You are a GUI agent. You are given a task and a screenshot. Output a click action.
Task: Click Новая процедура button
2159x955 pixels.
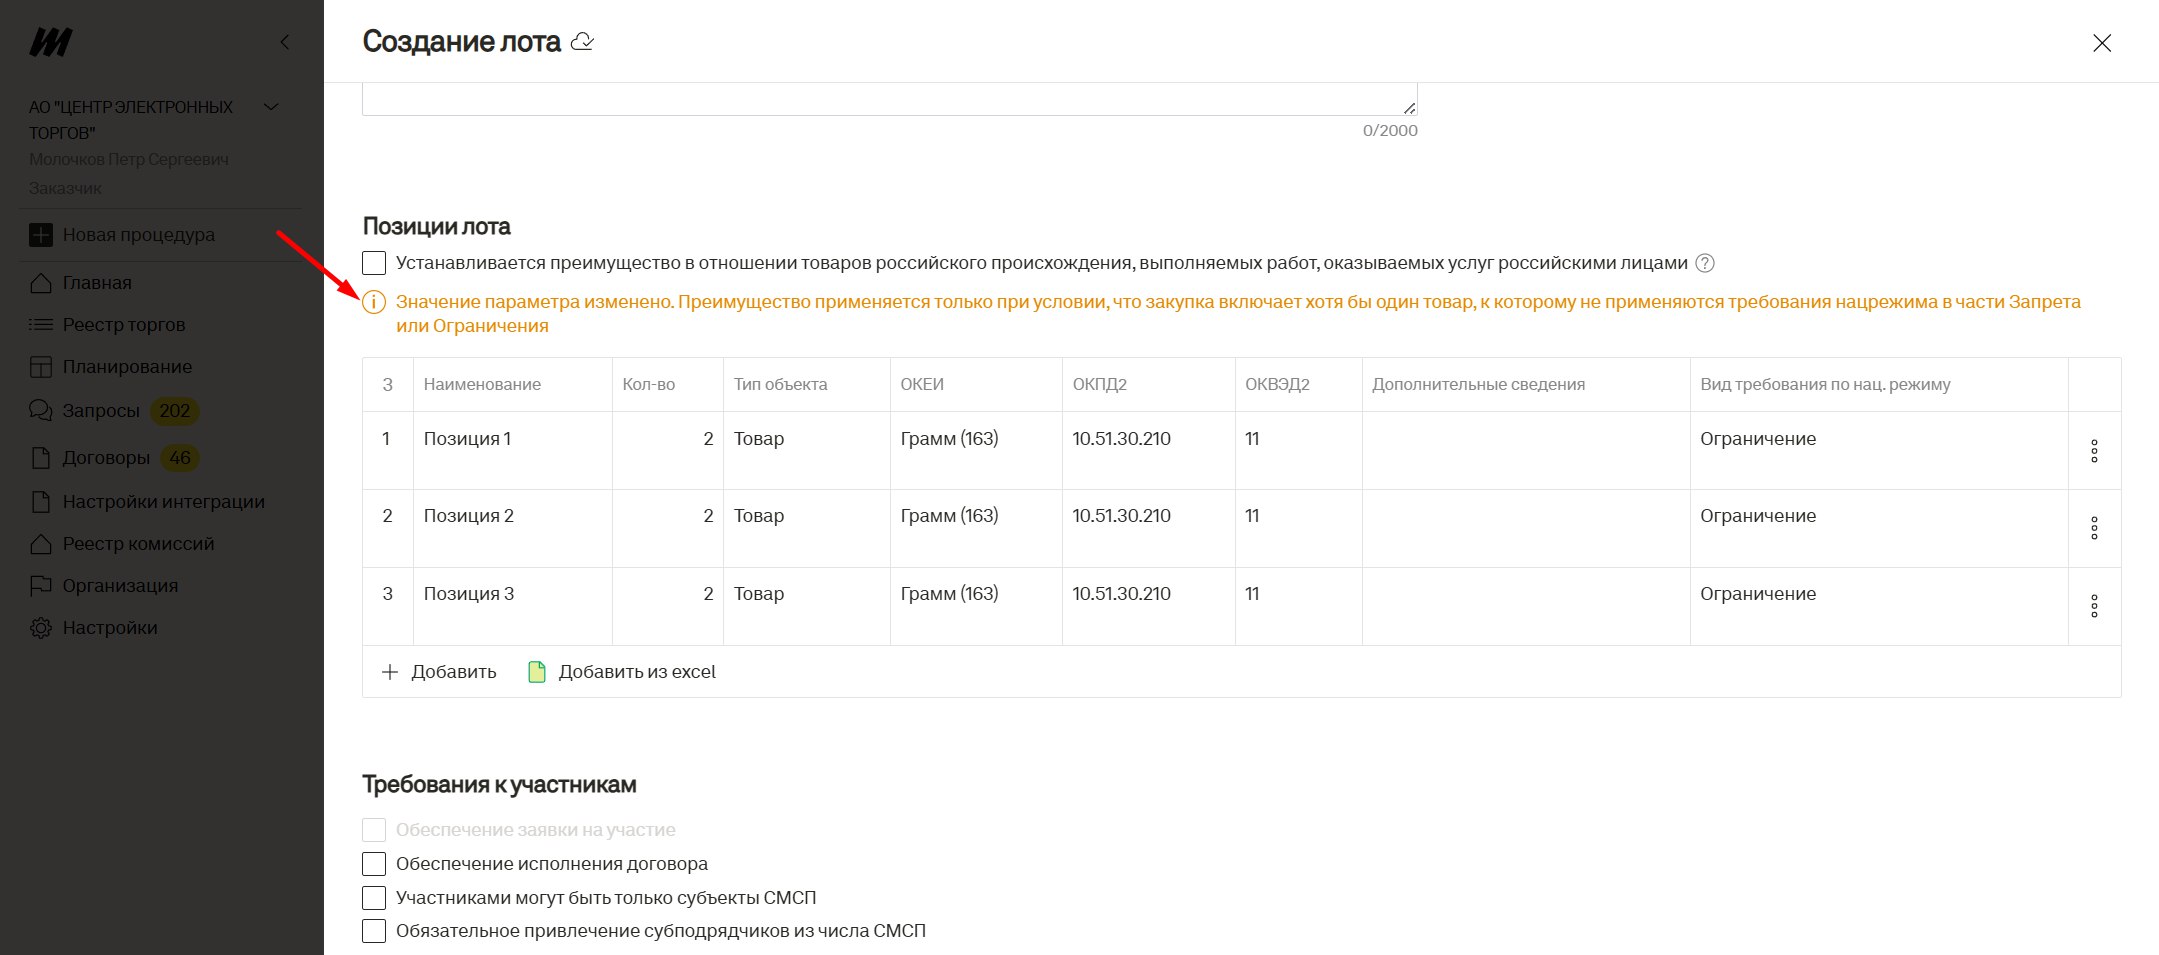point(138,235)
